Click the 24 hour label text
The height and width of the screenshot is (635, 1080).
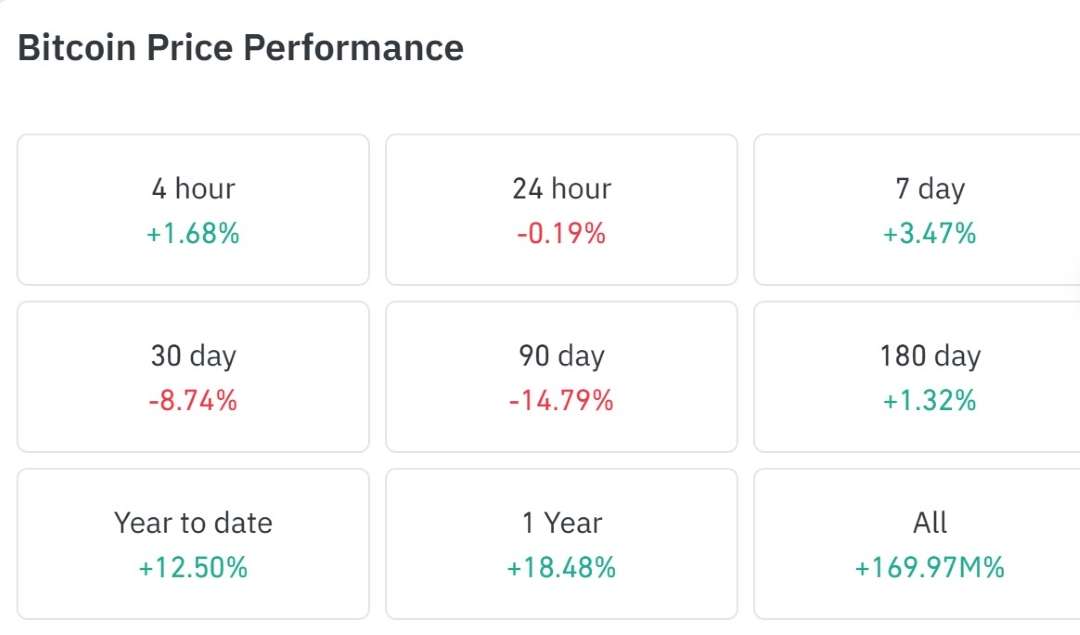561,188
